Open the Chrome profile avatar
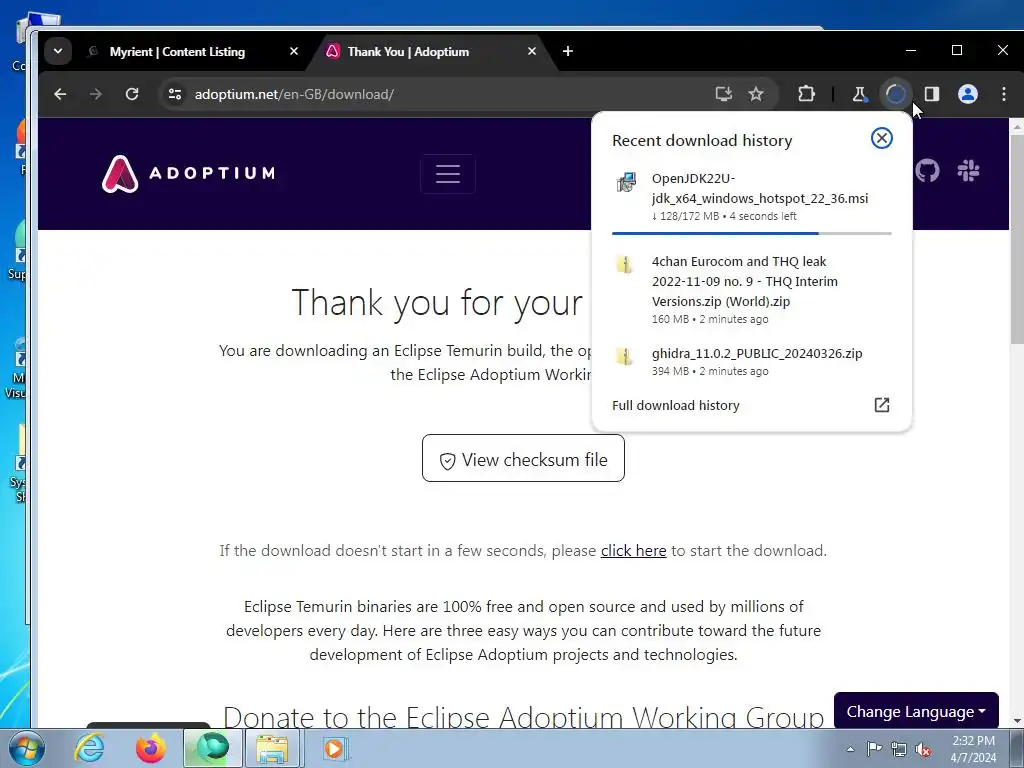This screenshot has height=768, width=1024. click(x=968, y=94)
